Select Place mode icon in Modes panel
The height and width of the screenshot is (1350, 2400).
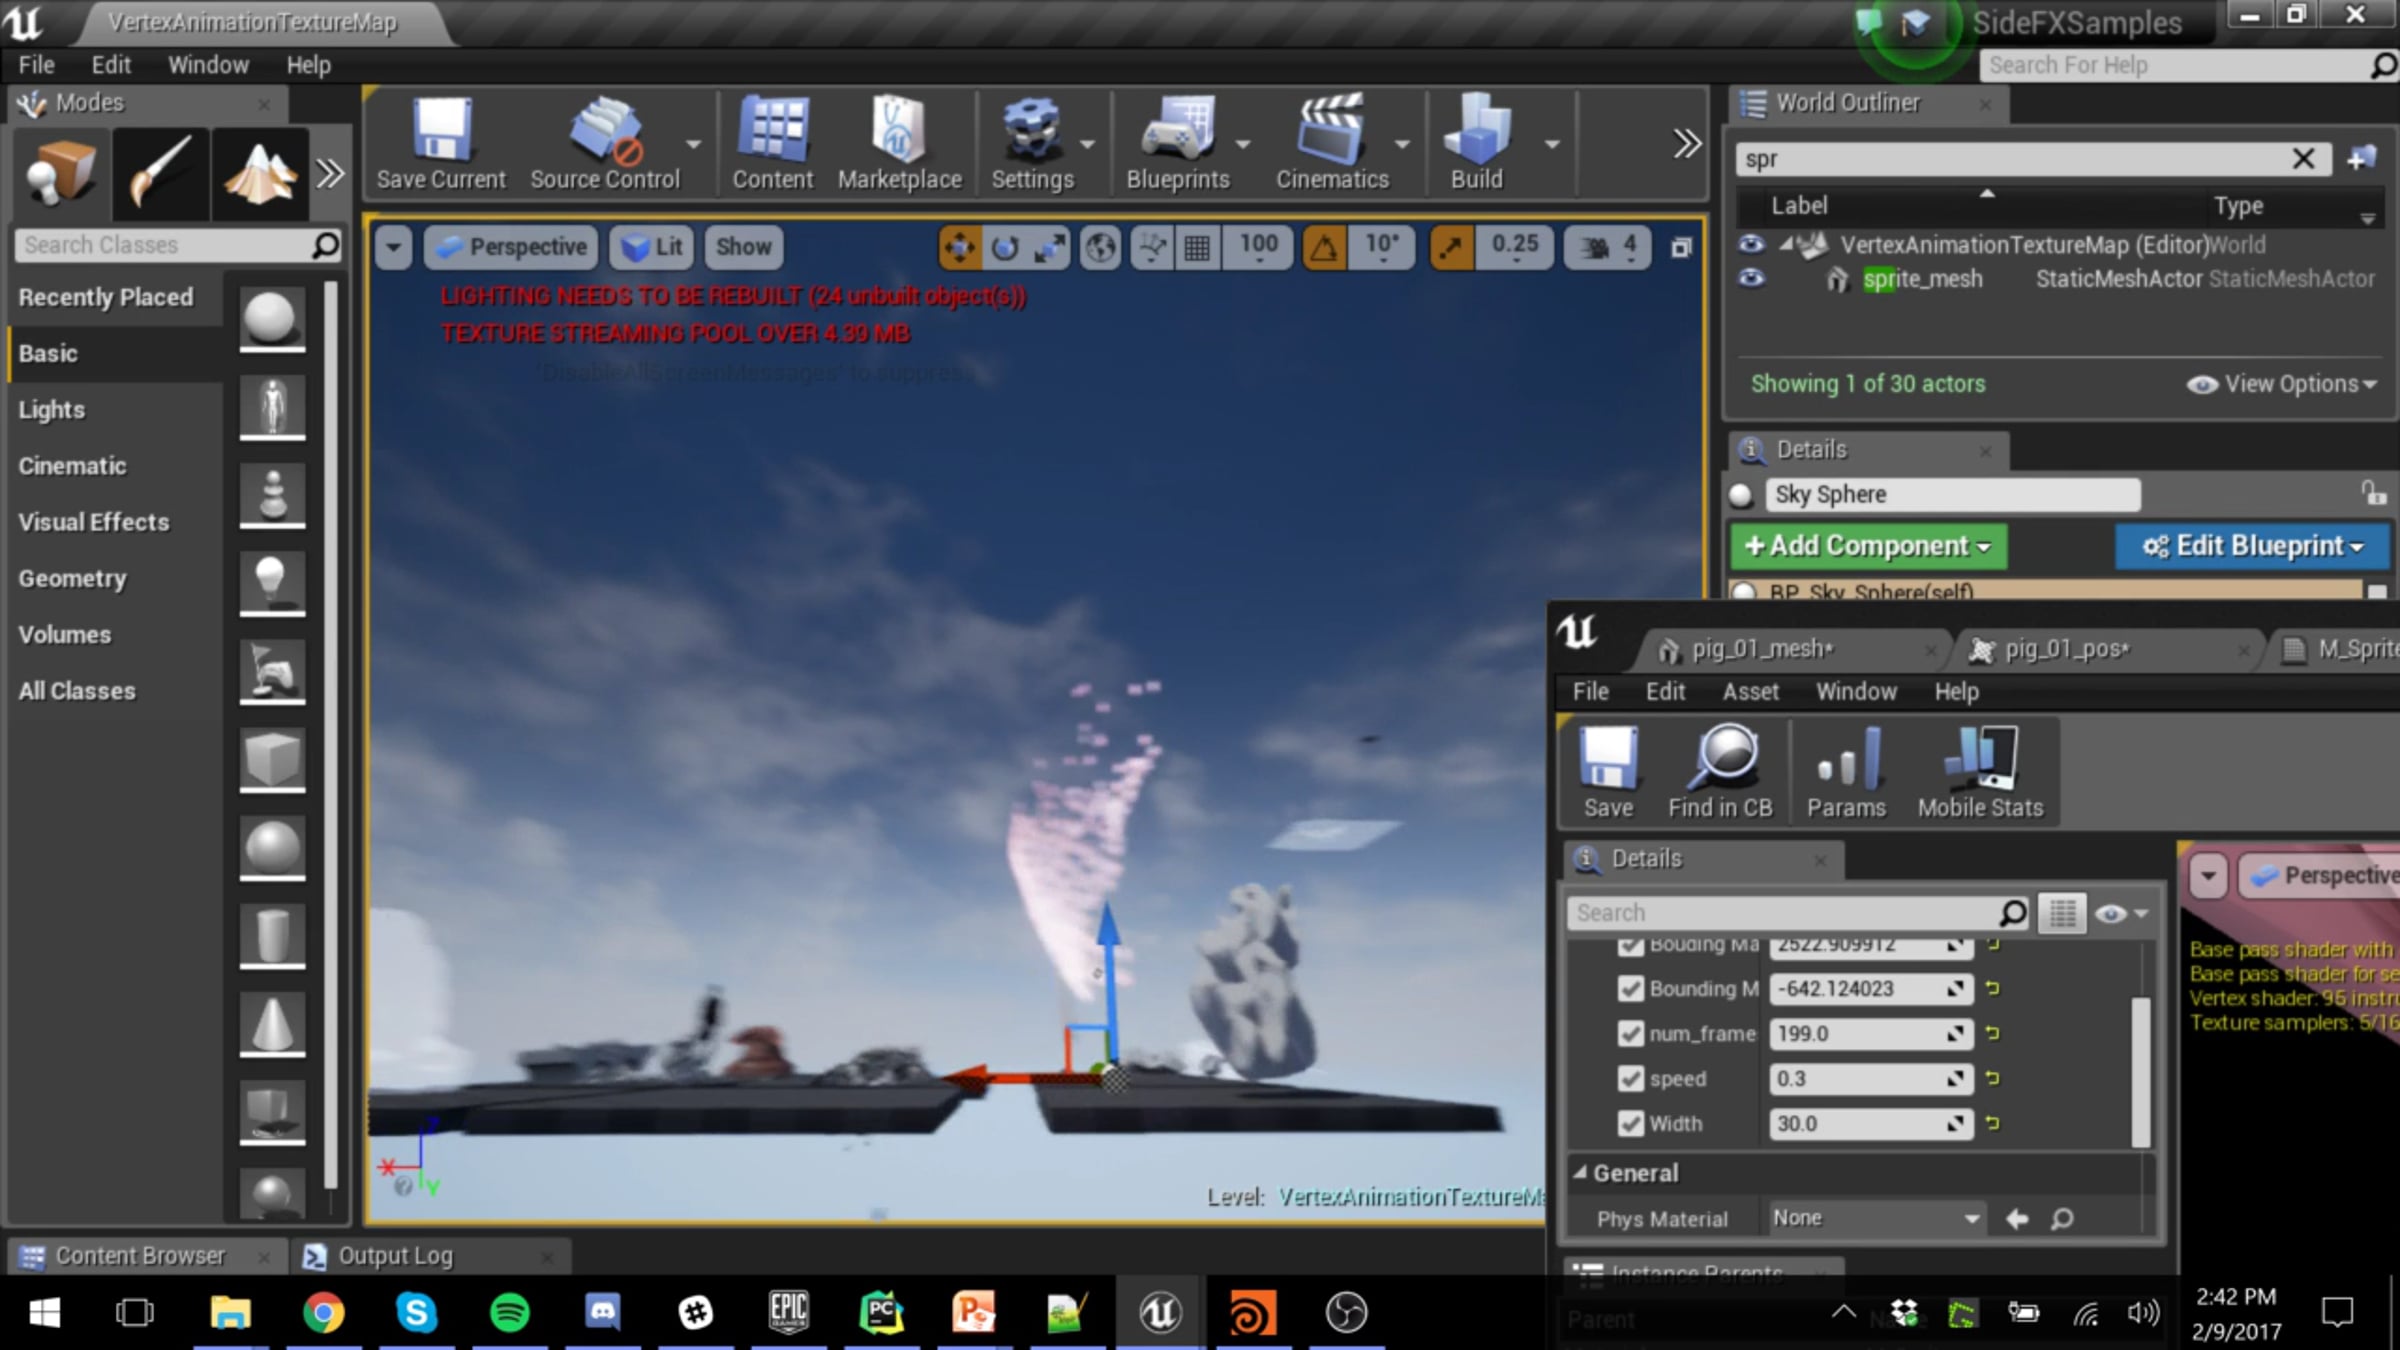point(60,173)
